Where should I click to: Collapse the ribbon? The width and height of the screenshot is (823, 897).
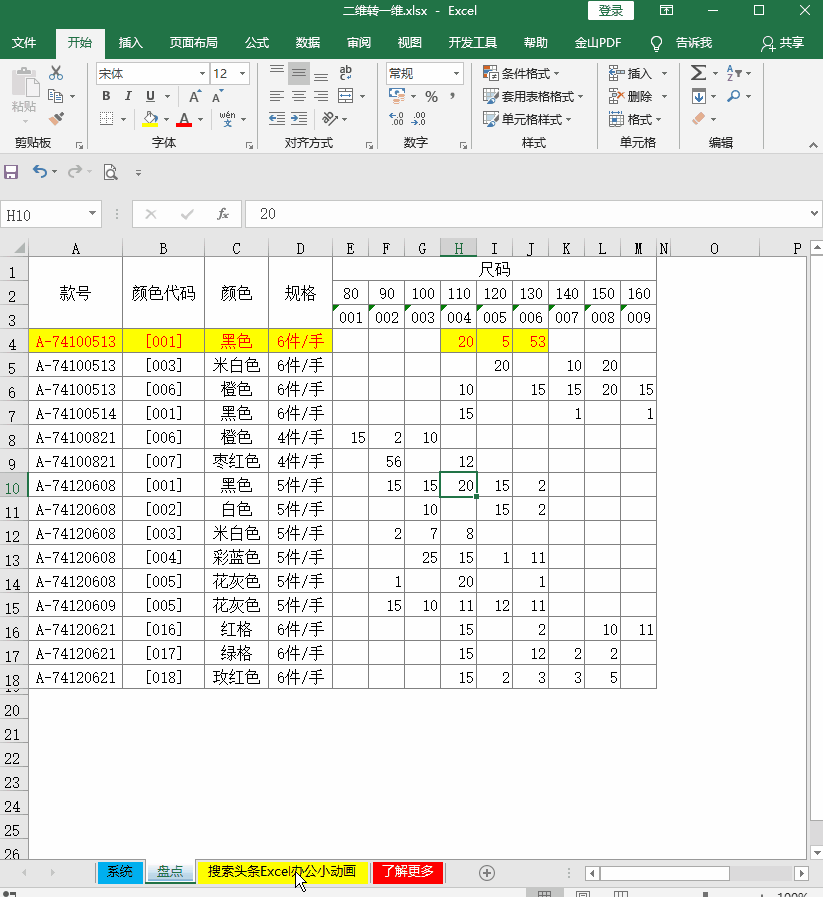(x=813, y=145)
